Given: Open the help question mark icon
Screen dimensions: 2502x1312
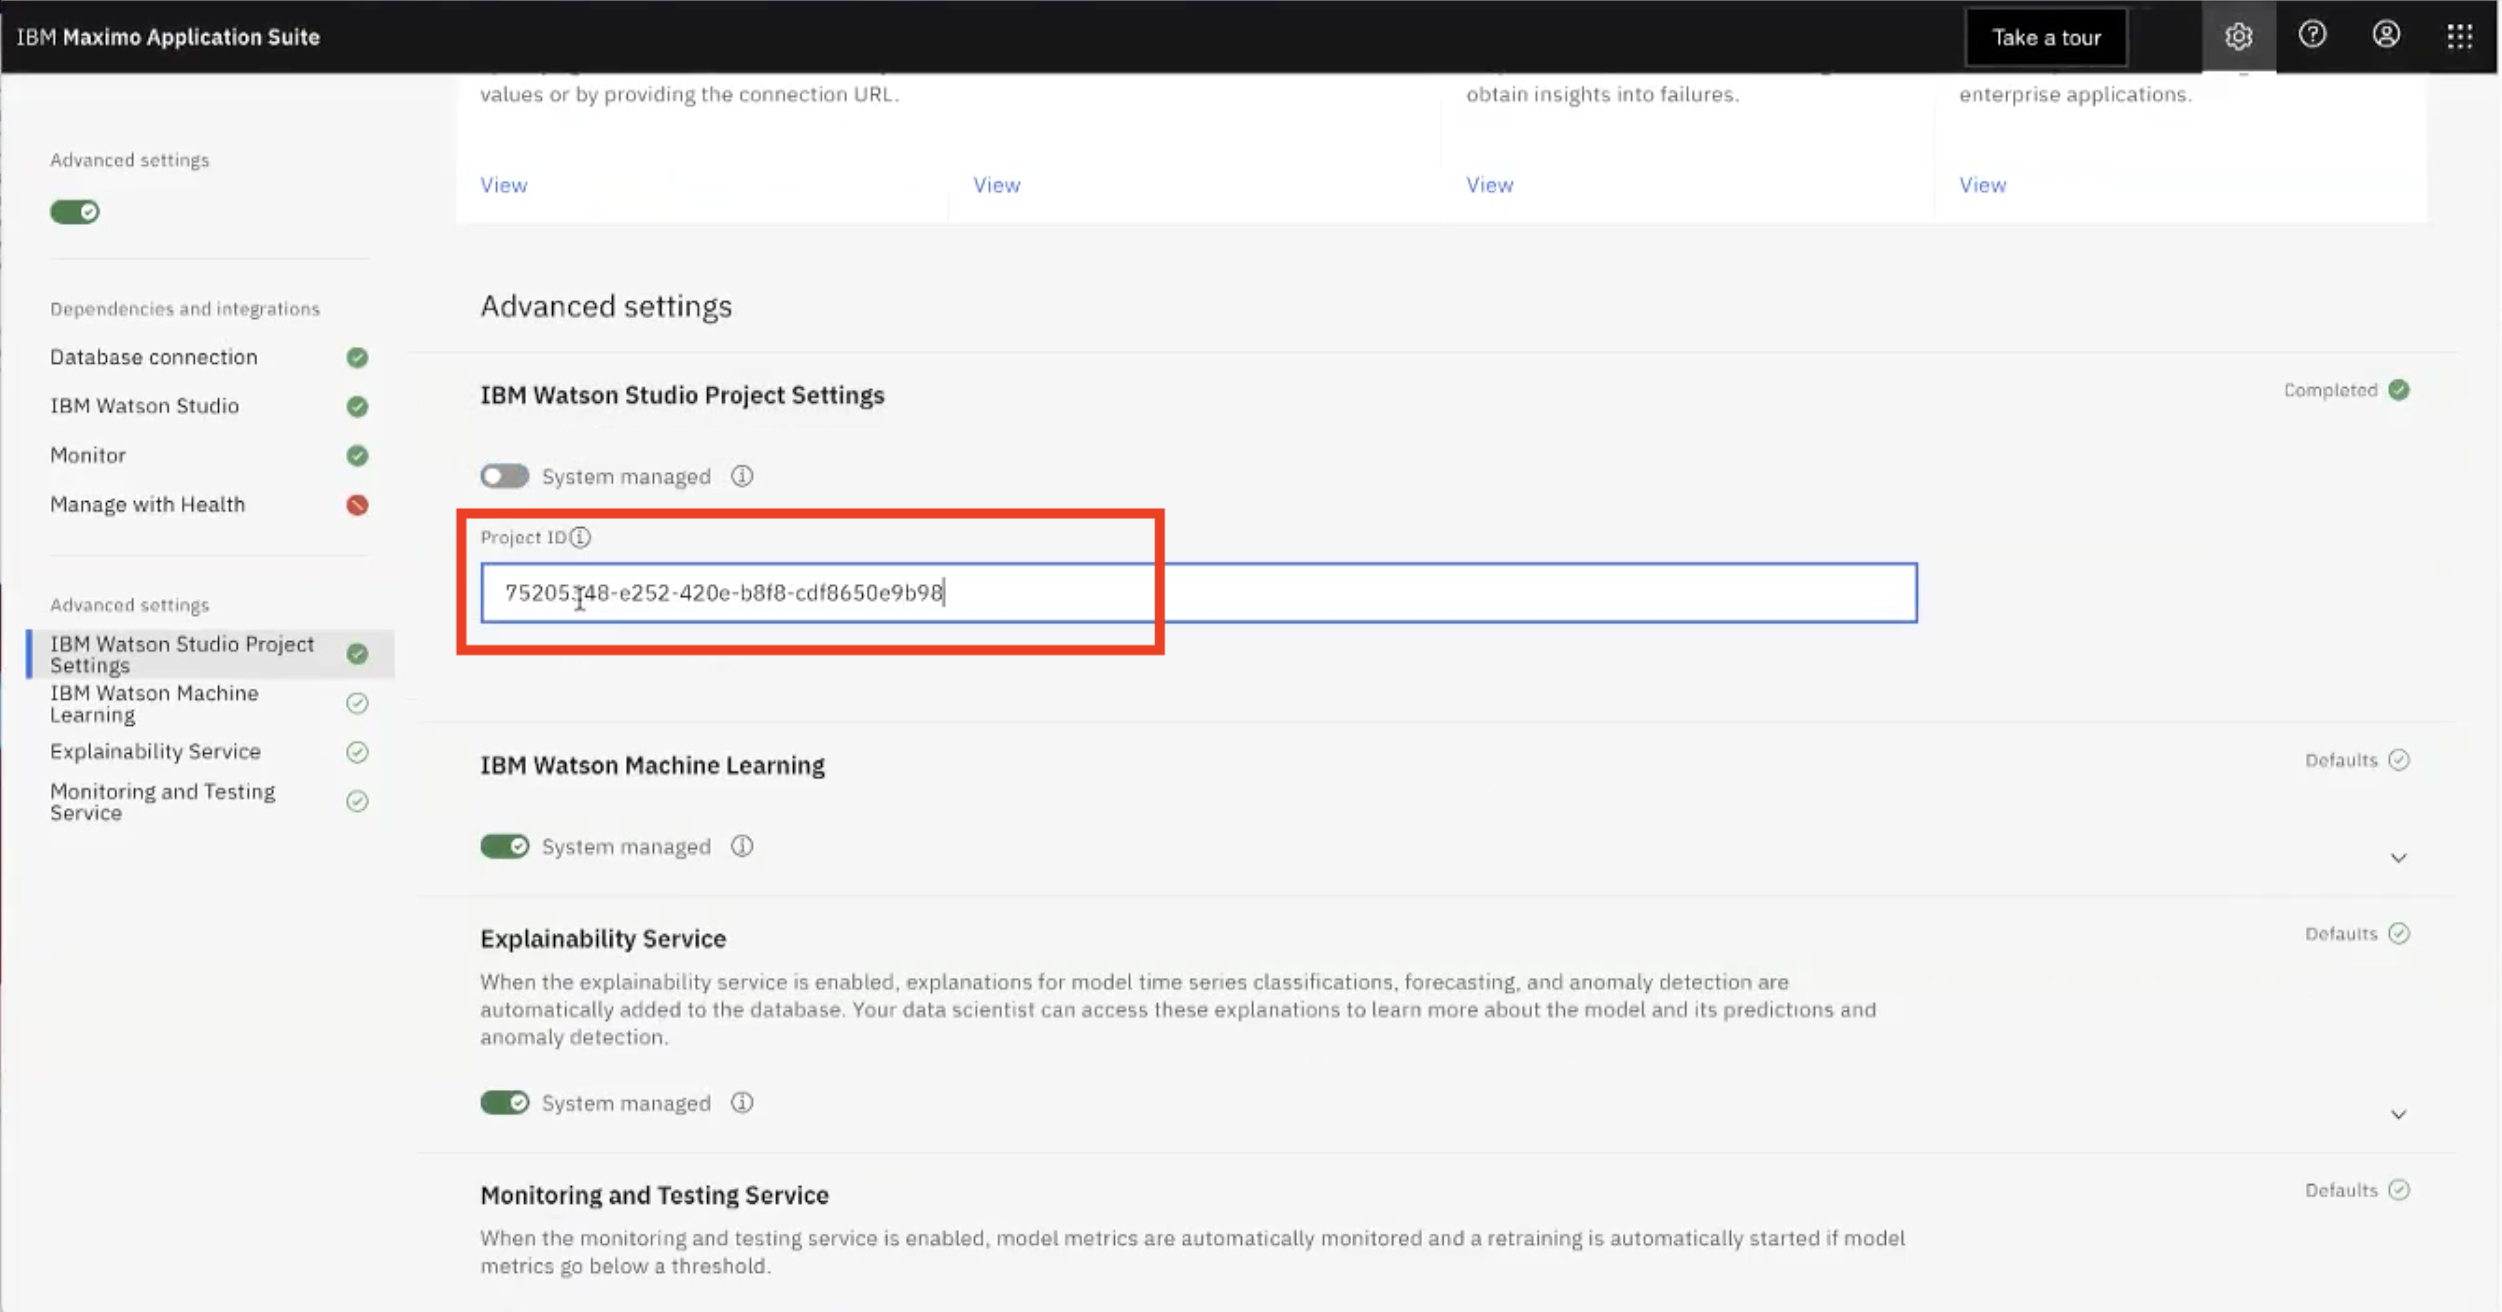Looking at the screenshot, I should [2312, 36].
